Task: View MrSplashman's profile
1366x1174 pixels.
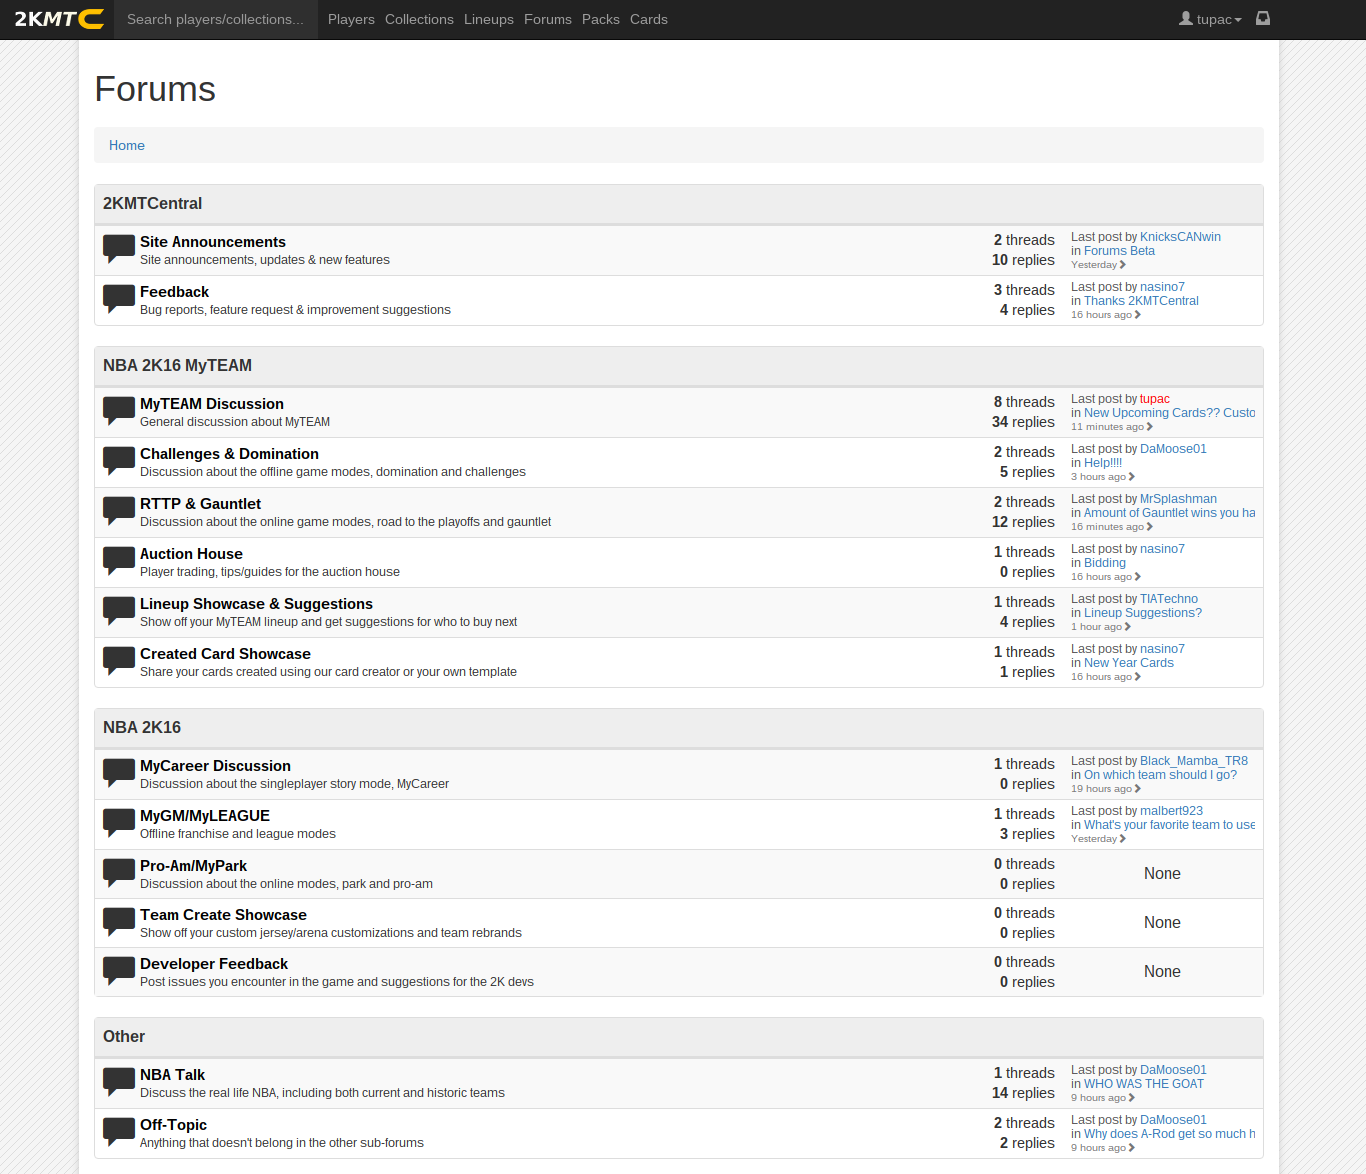Action: pos(1178,499)
